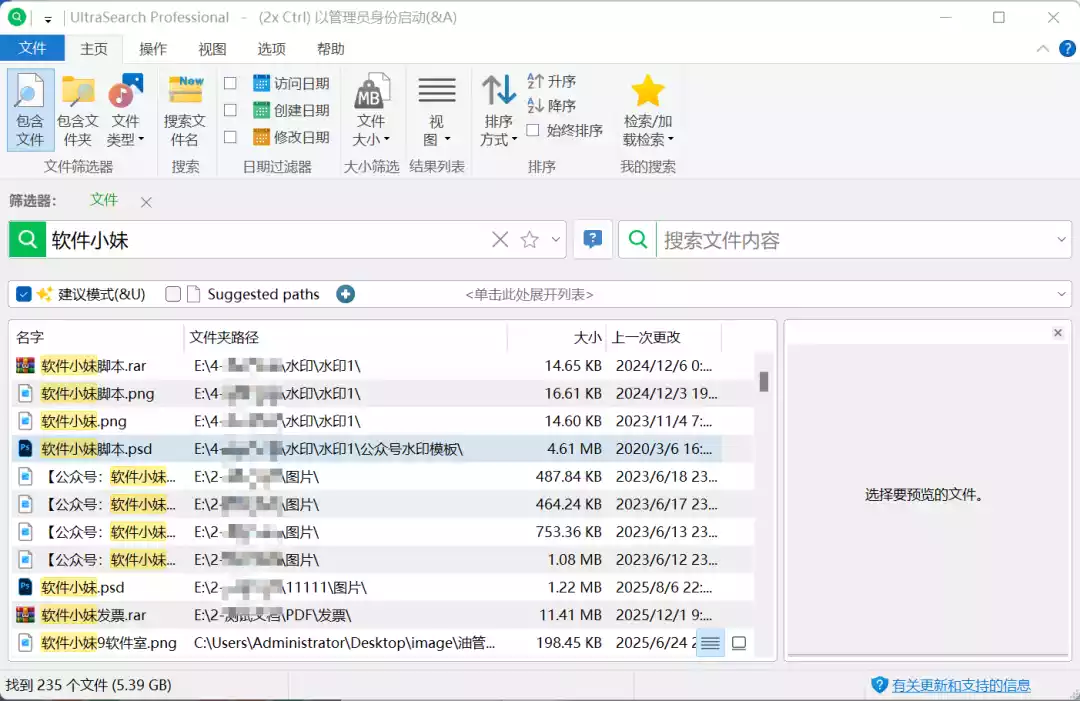The image size is (1080, 701).
Task: Switch to the 操作 ribbon tab
Action: [x=153, y=49]
